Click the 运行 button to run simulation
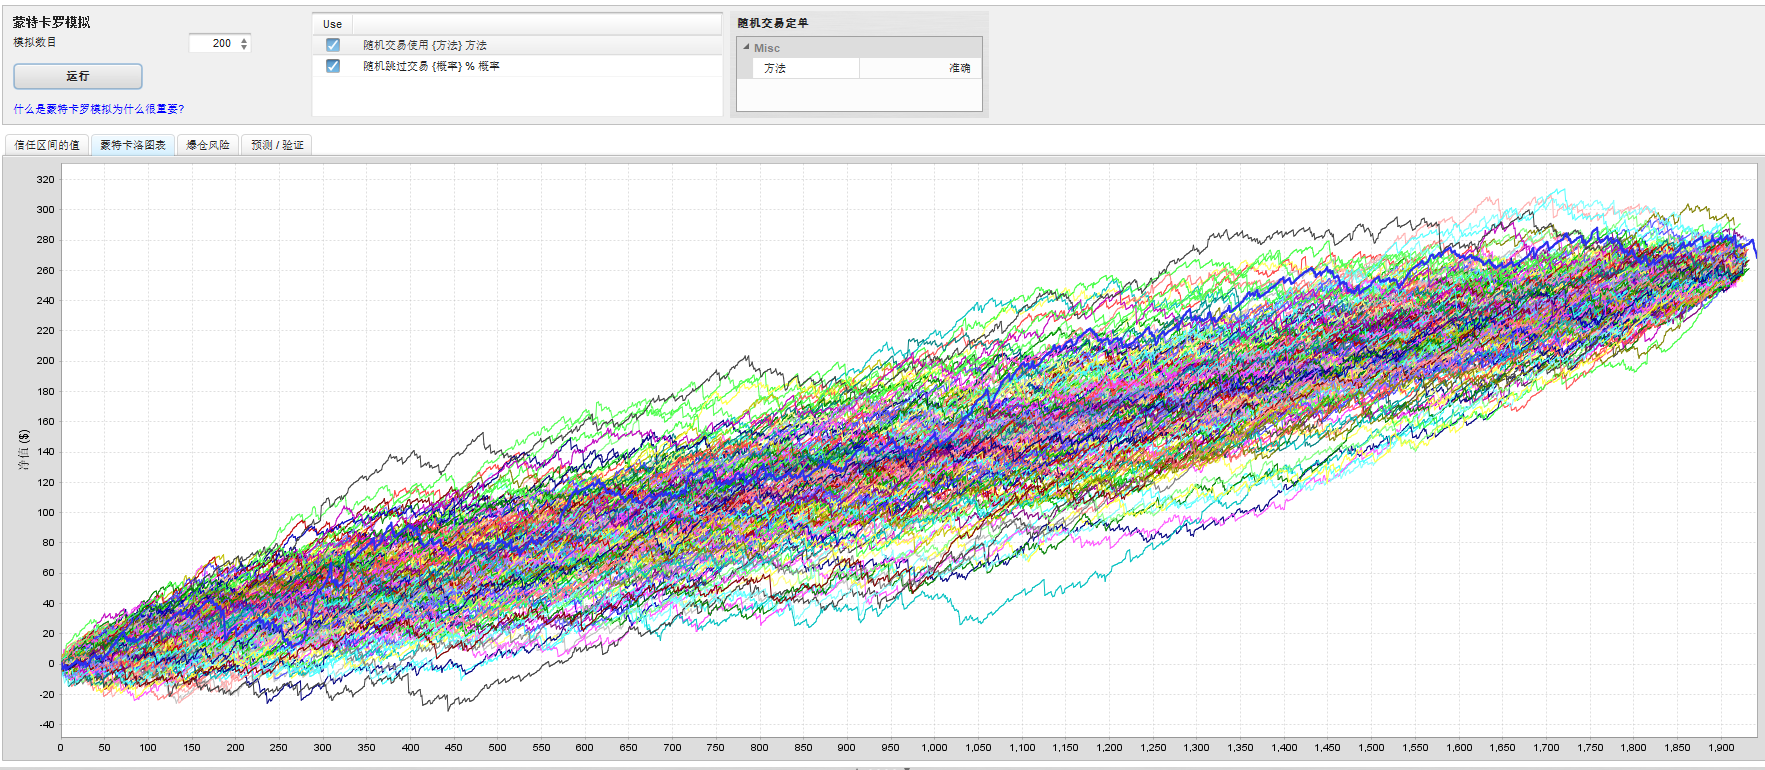This screenshot has width=1765, height=770. 77,76
